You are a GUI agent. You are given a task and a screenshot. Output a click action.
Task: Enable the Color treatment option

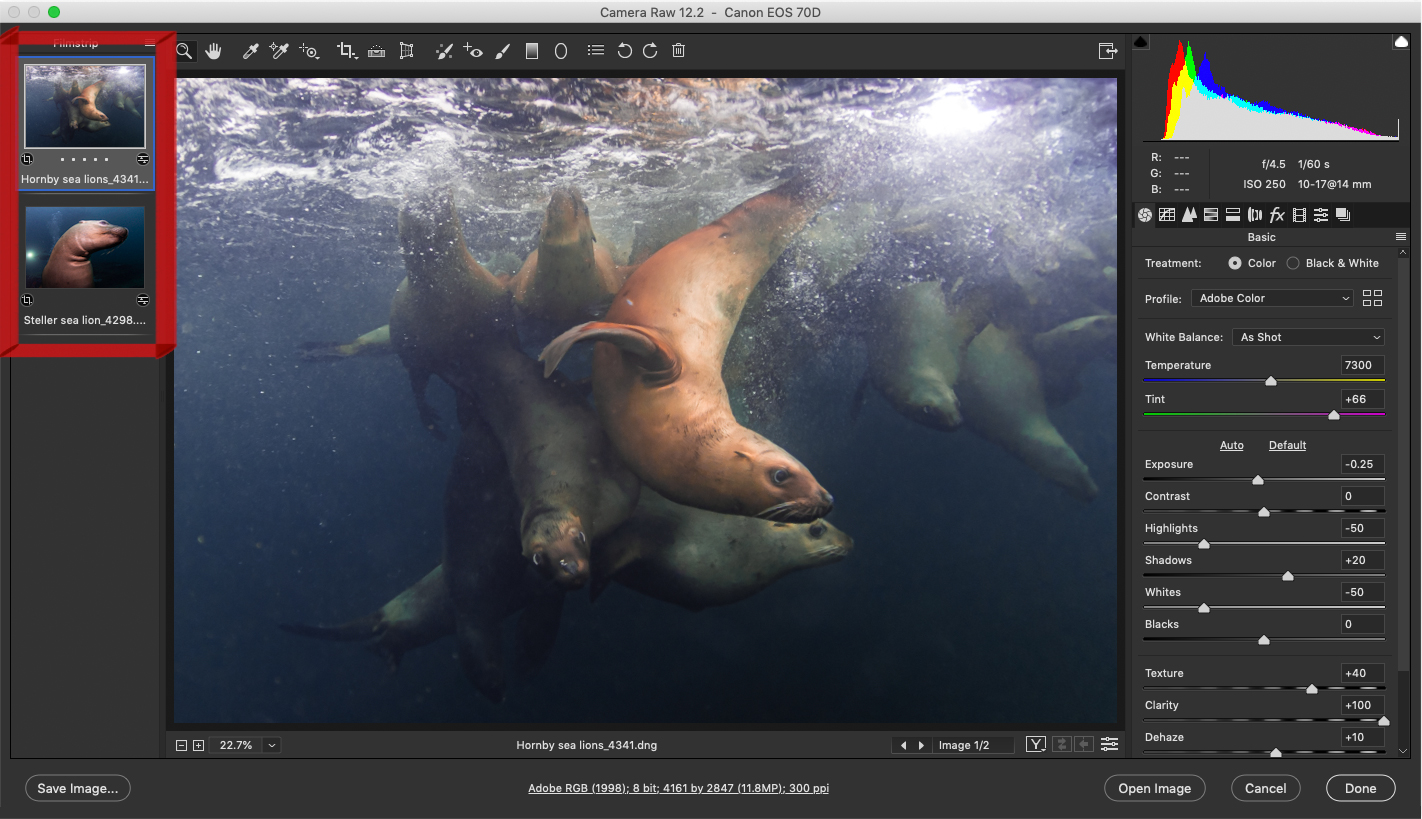pos(1237,263)
